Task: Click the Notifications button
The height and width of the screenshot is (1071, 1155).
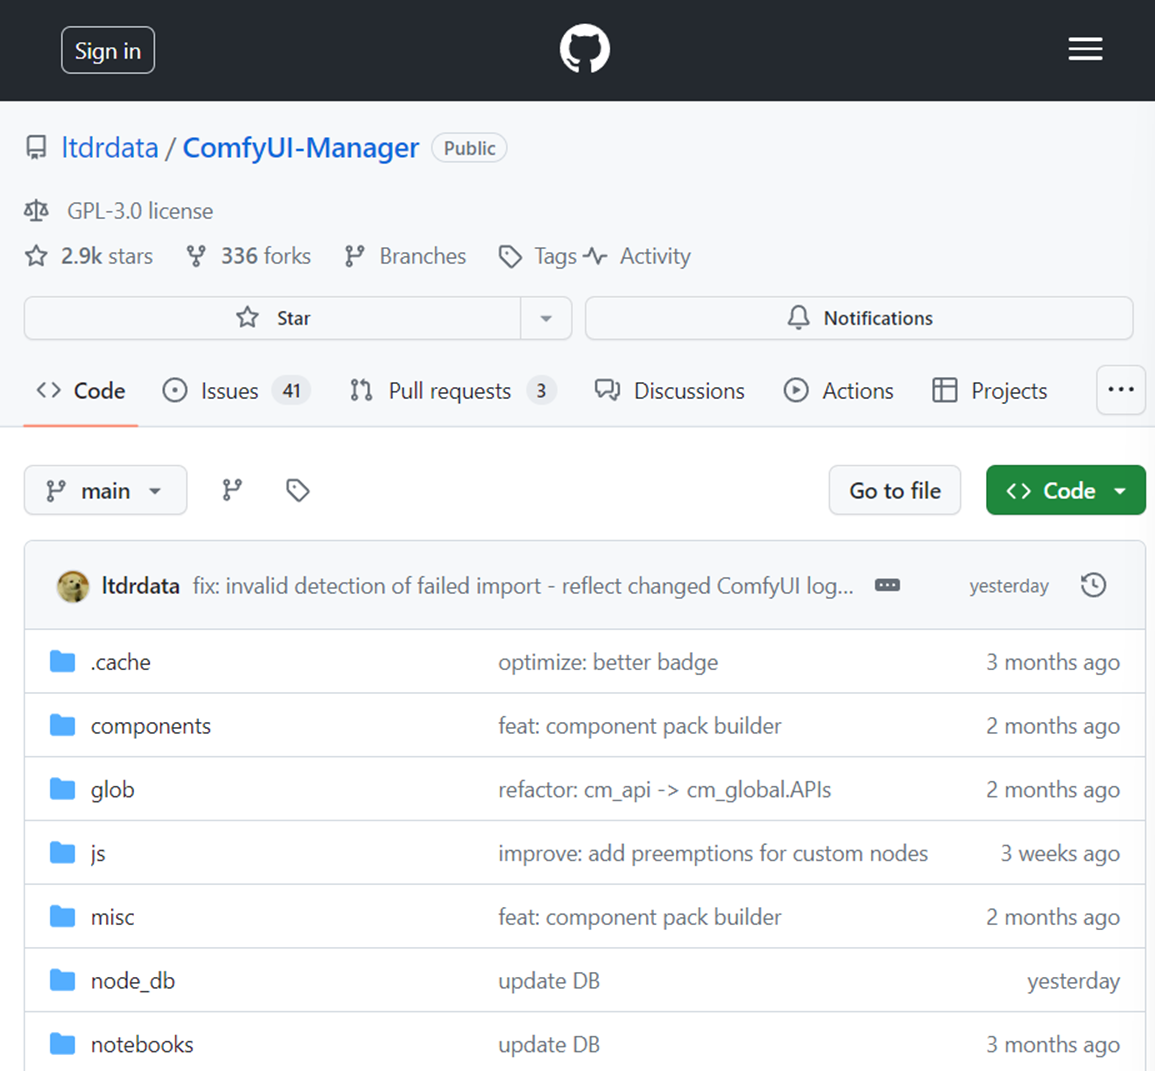Action: [859, 318]
